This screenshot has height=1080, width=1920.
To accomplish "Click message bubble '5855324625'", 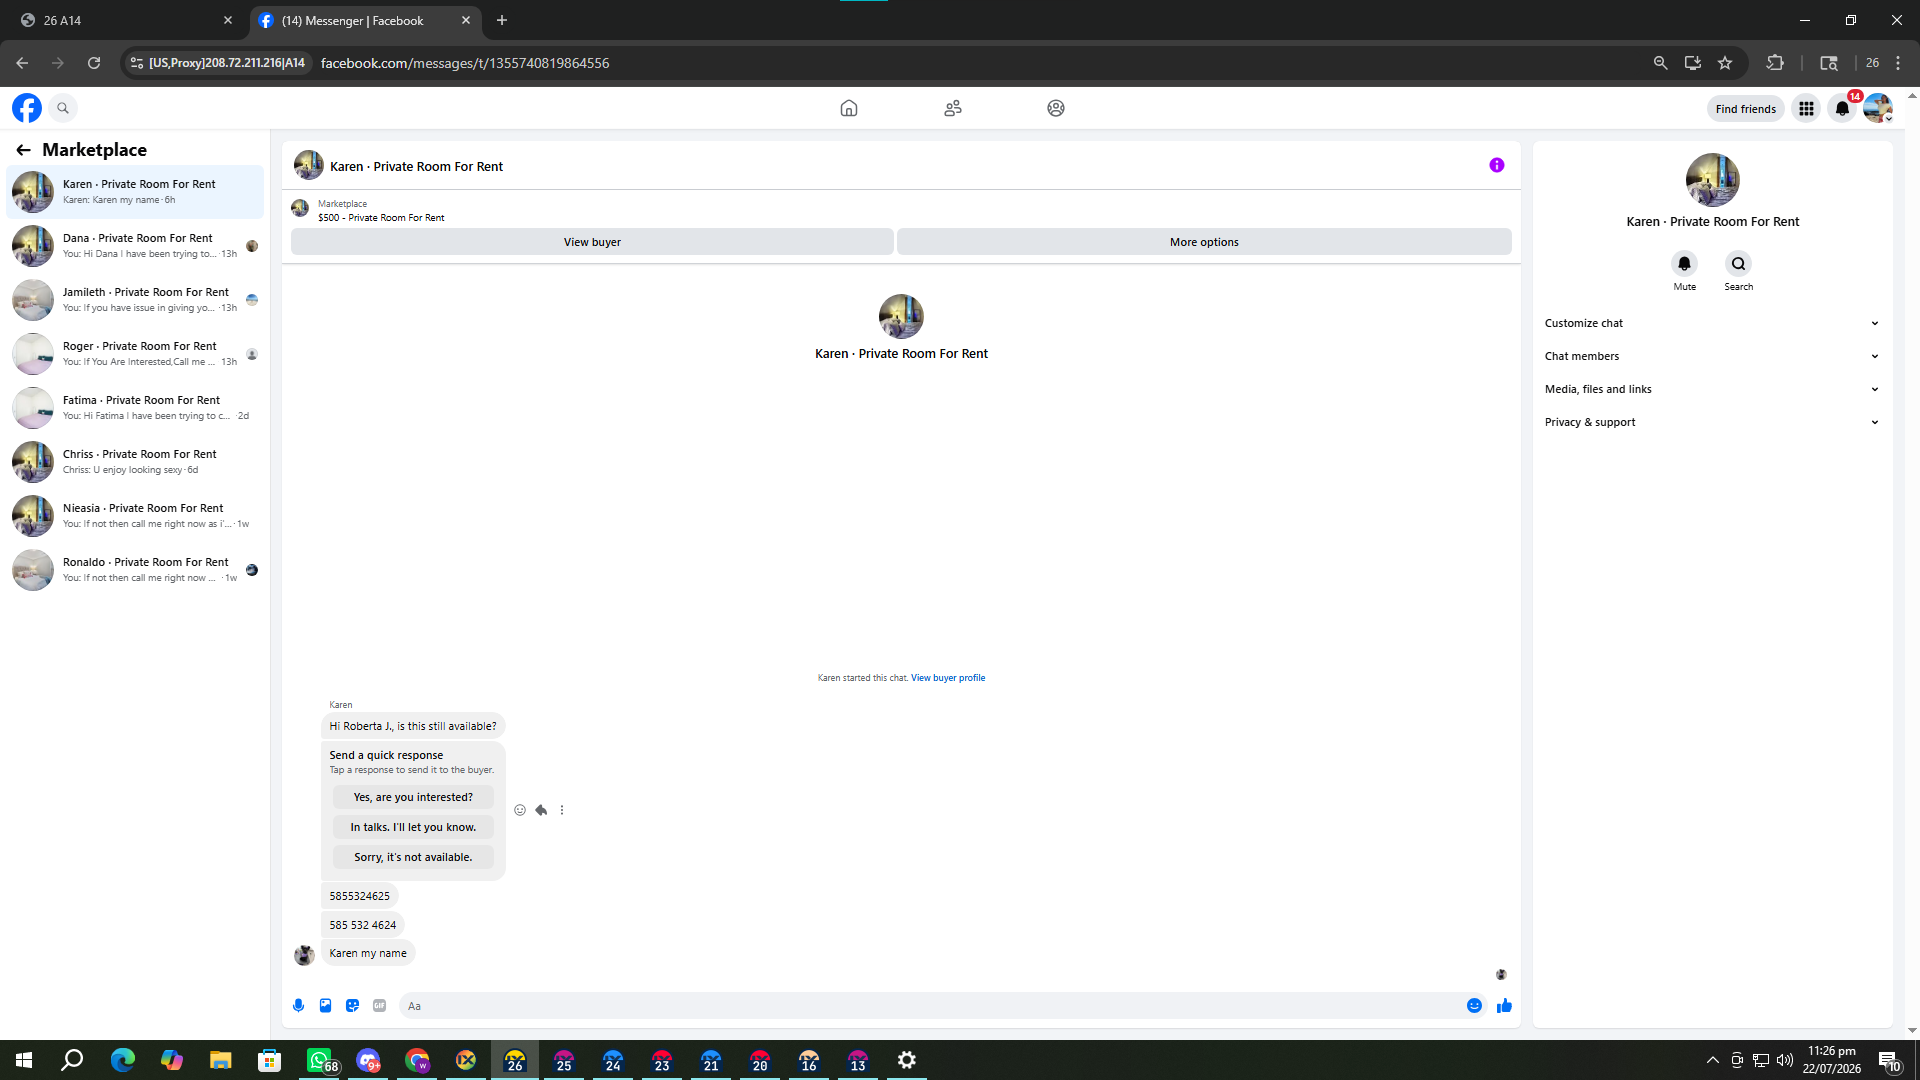I will 360,896.
